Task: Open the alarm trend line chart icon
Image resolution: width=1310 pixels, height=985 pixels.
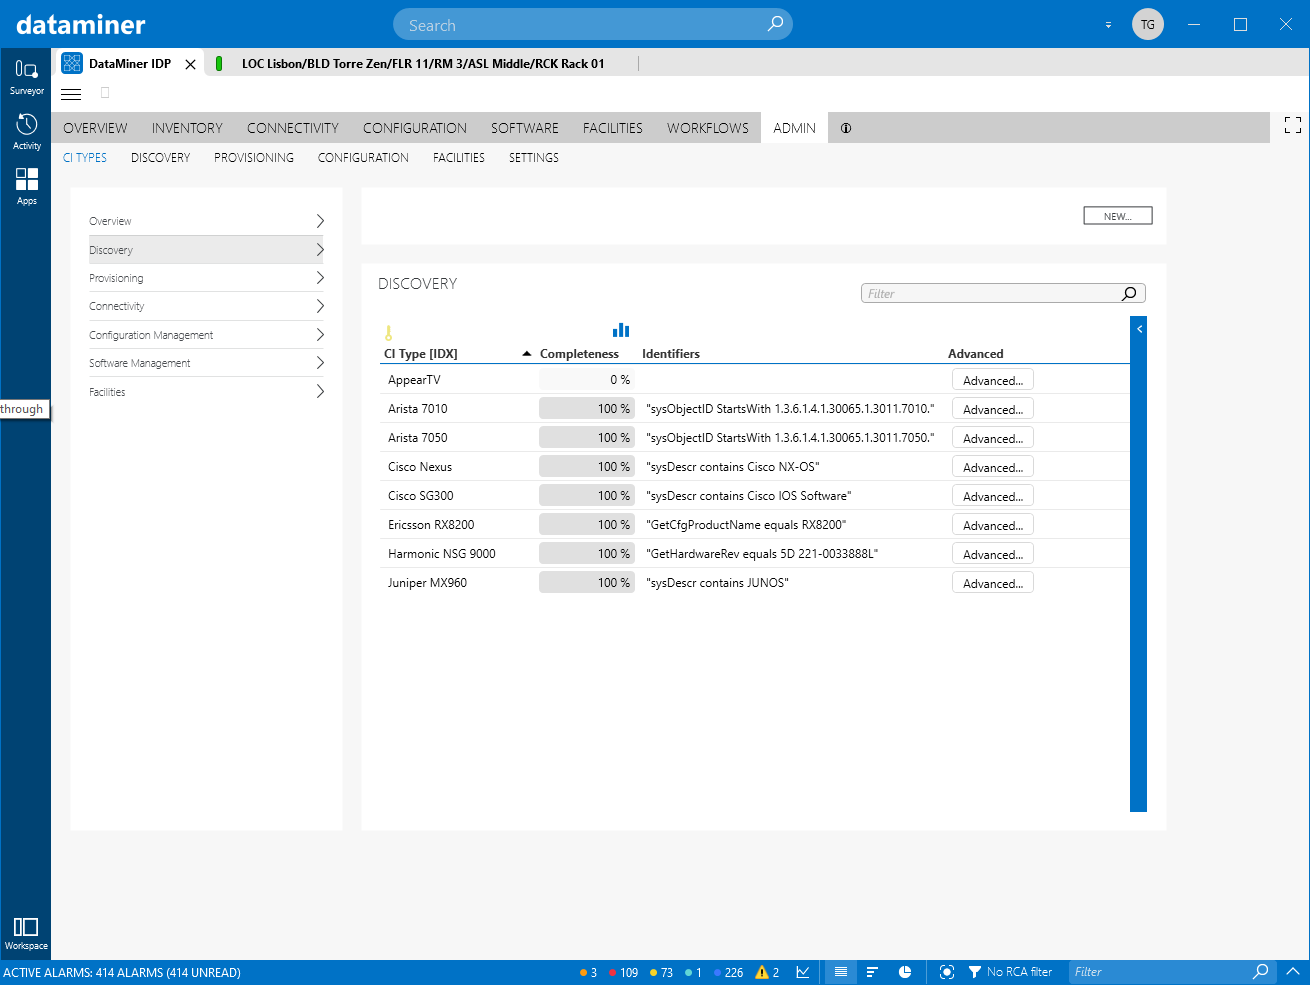Action: (x=803, y=972)
